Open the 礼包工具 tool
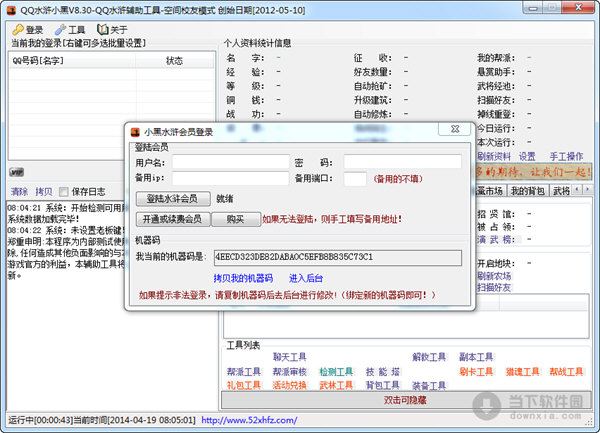The width and height of the screenshot is (600, 433). pos(244,385)
